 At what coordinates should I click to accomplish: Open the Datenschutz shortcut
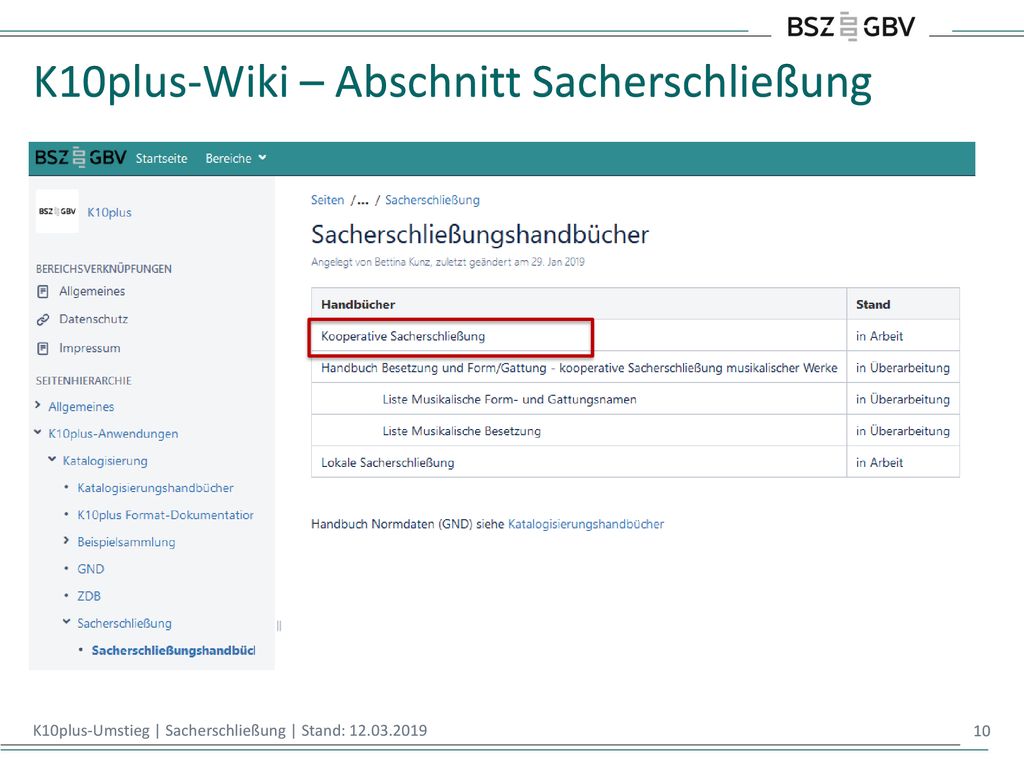93,319
